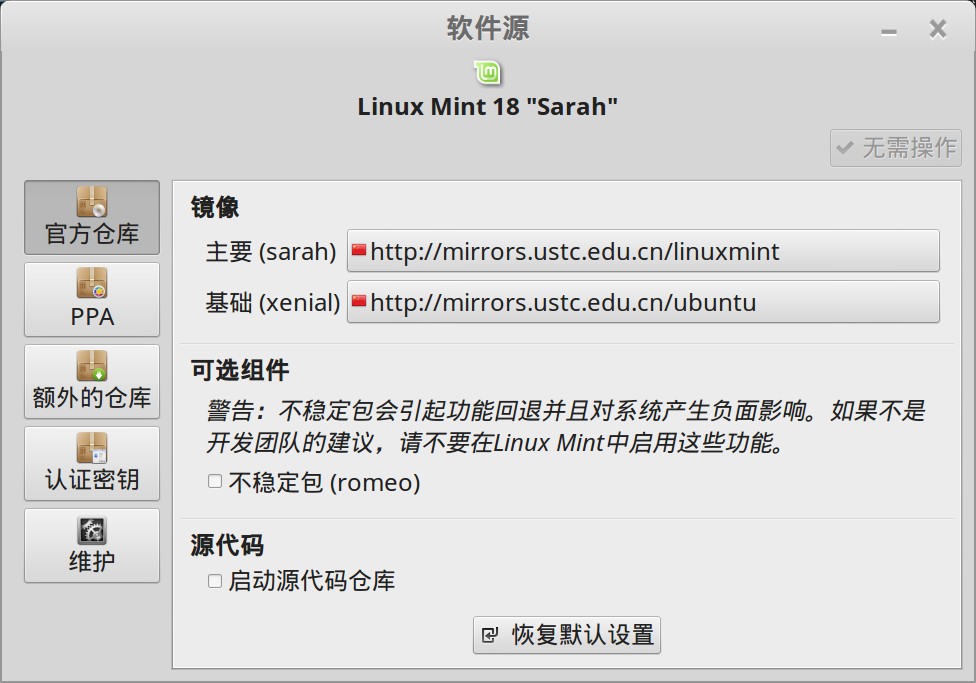Click the 维护 maintenance icon
The height and width of the screenshot is (683, 976).
tap(91, 530)
